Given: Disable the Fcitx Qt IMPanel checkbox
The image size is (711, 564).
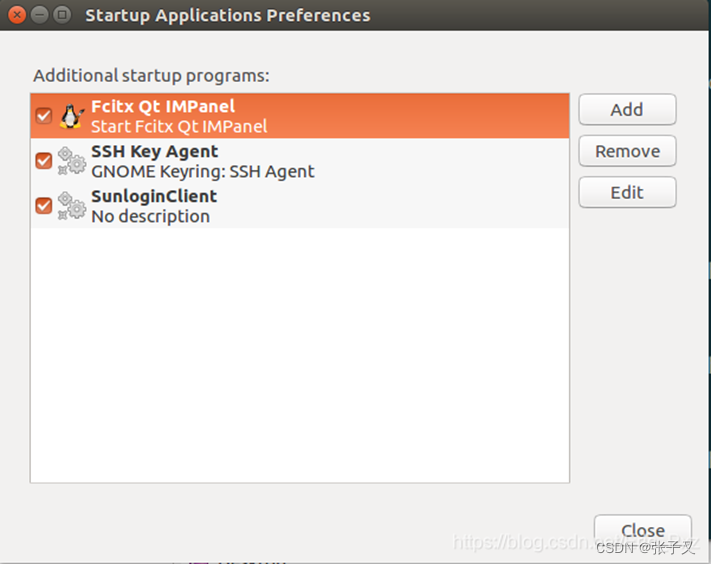Looking at the screenshot, I should [43, 116].
